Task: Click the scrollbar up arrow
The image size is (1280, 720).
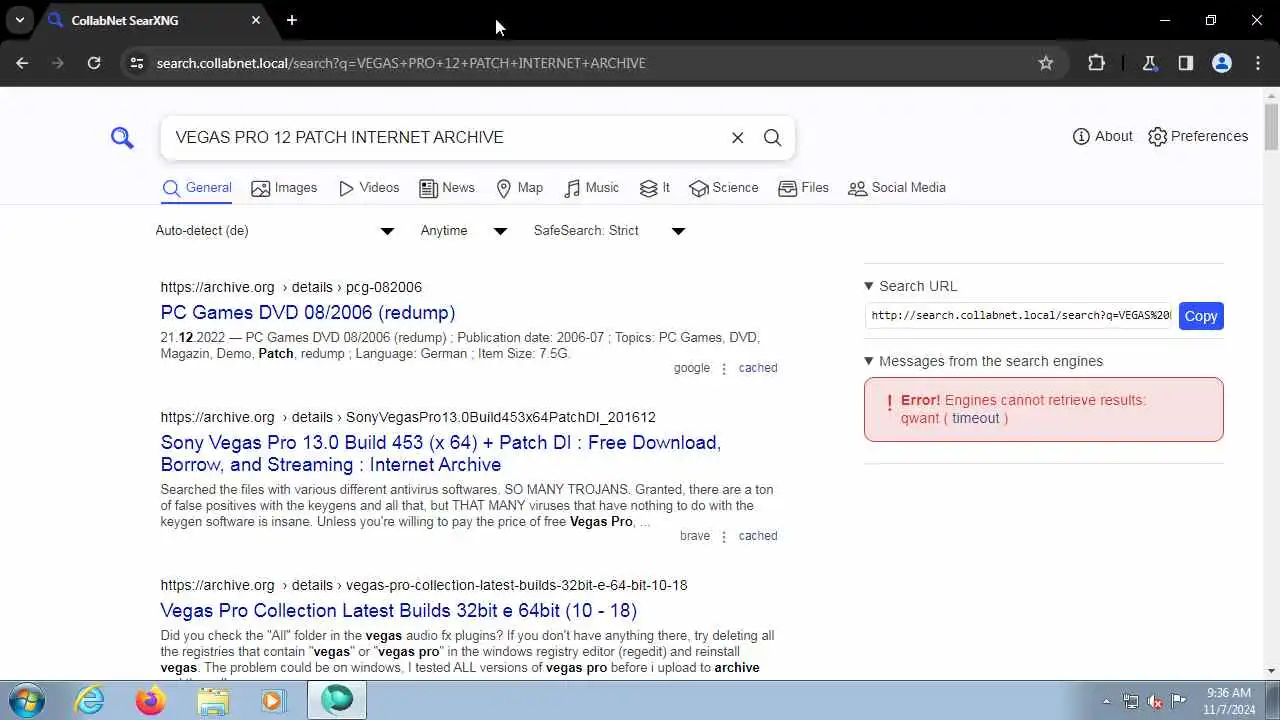Action: coord(1271,95)
